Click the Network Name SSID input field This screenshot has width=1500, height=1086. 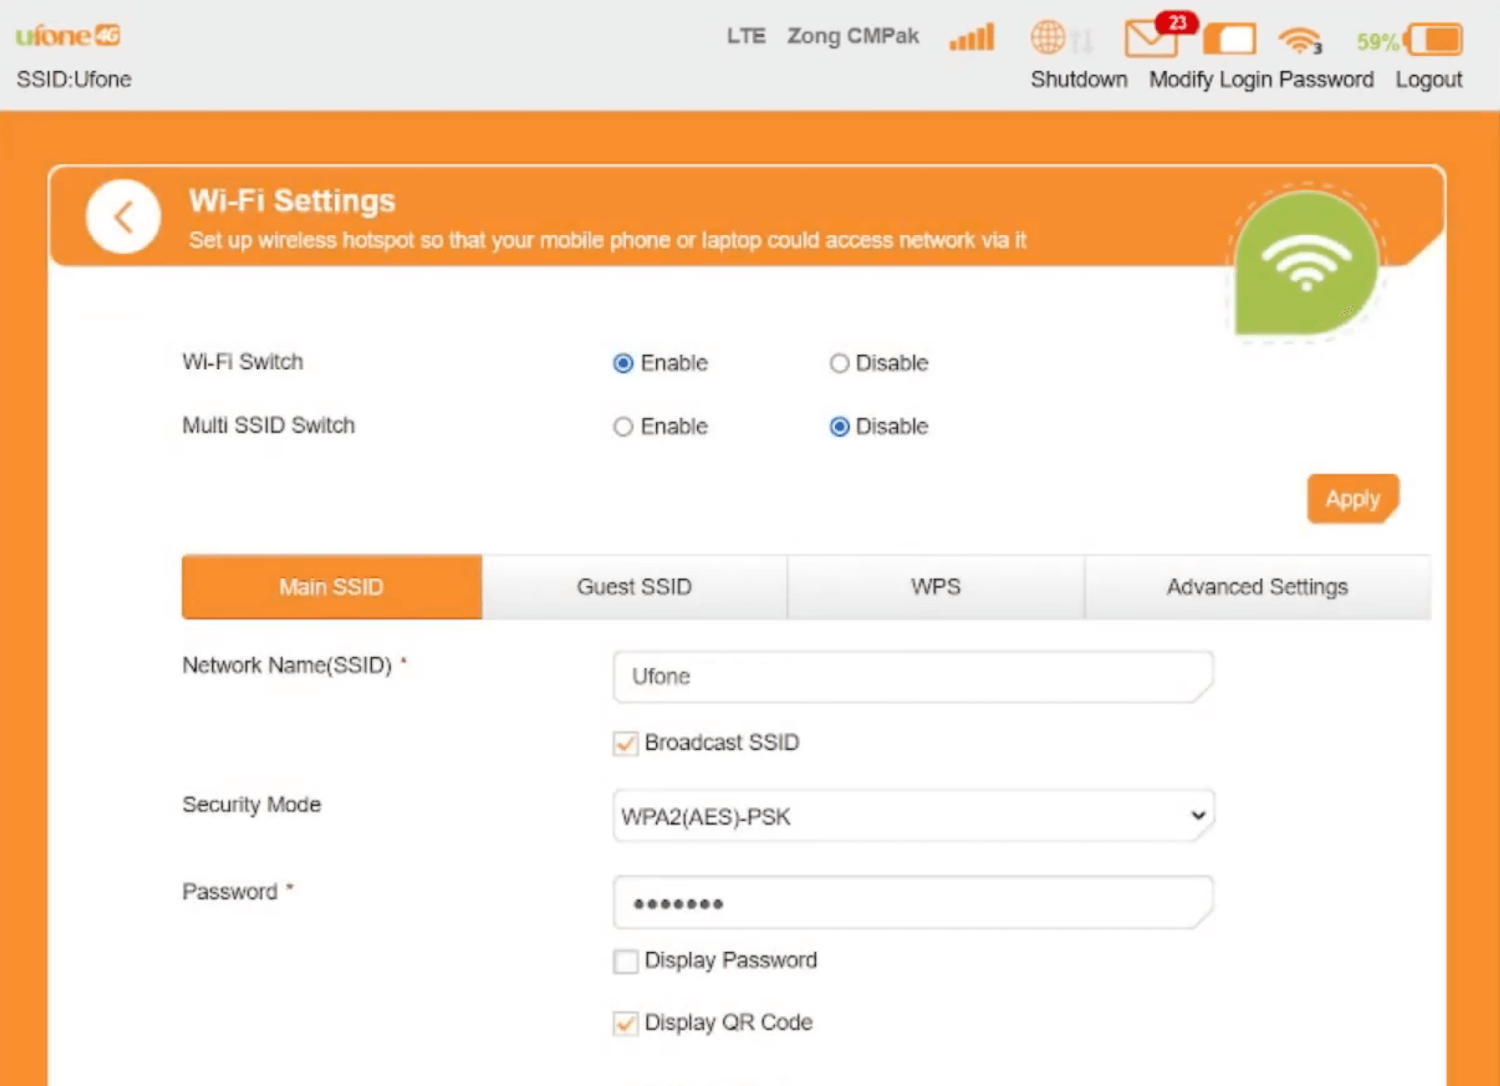tap(913, 677)
